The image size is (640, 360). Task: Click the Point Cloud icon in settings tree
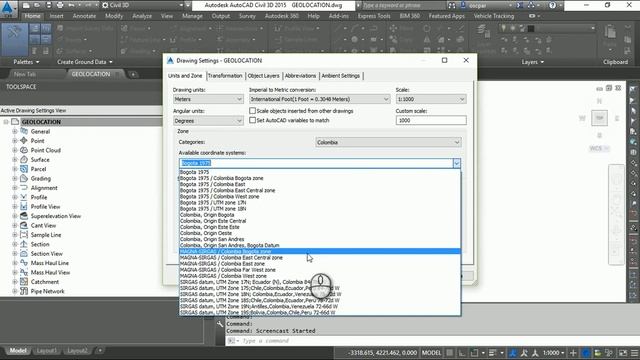pos(24,150)
